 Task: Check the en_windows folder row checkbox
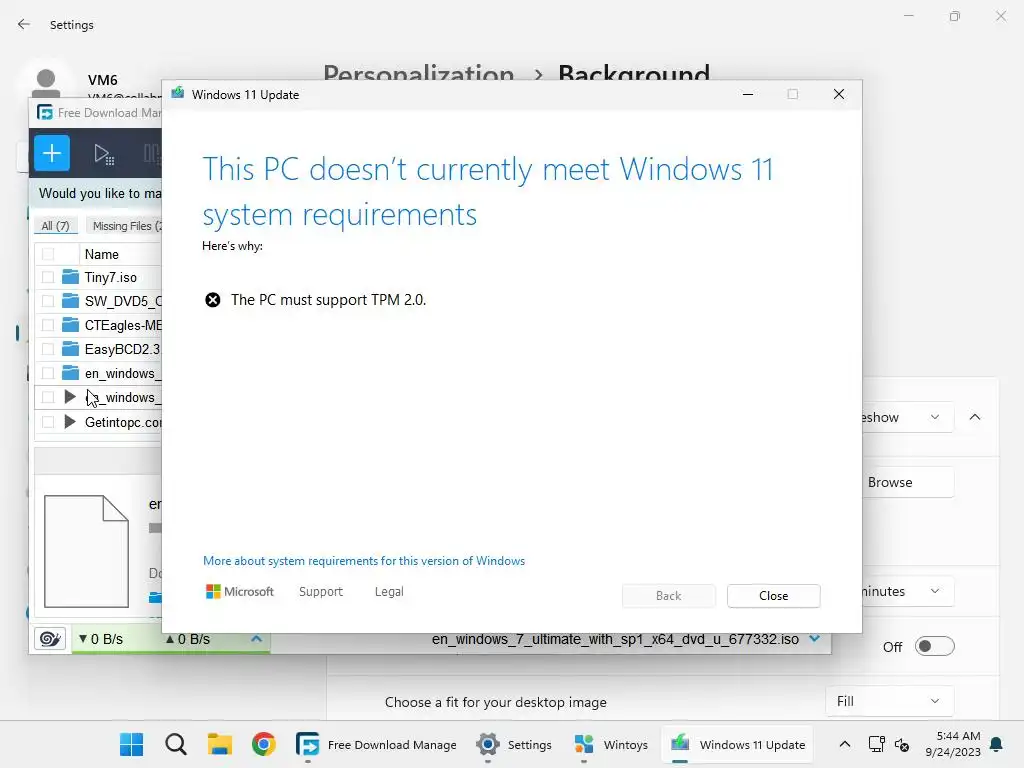[x=48, y=373]
